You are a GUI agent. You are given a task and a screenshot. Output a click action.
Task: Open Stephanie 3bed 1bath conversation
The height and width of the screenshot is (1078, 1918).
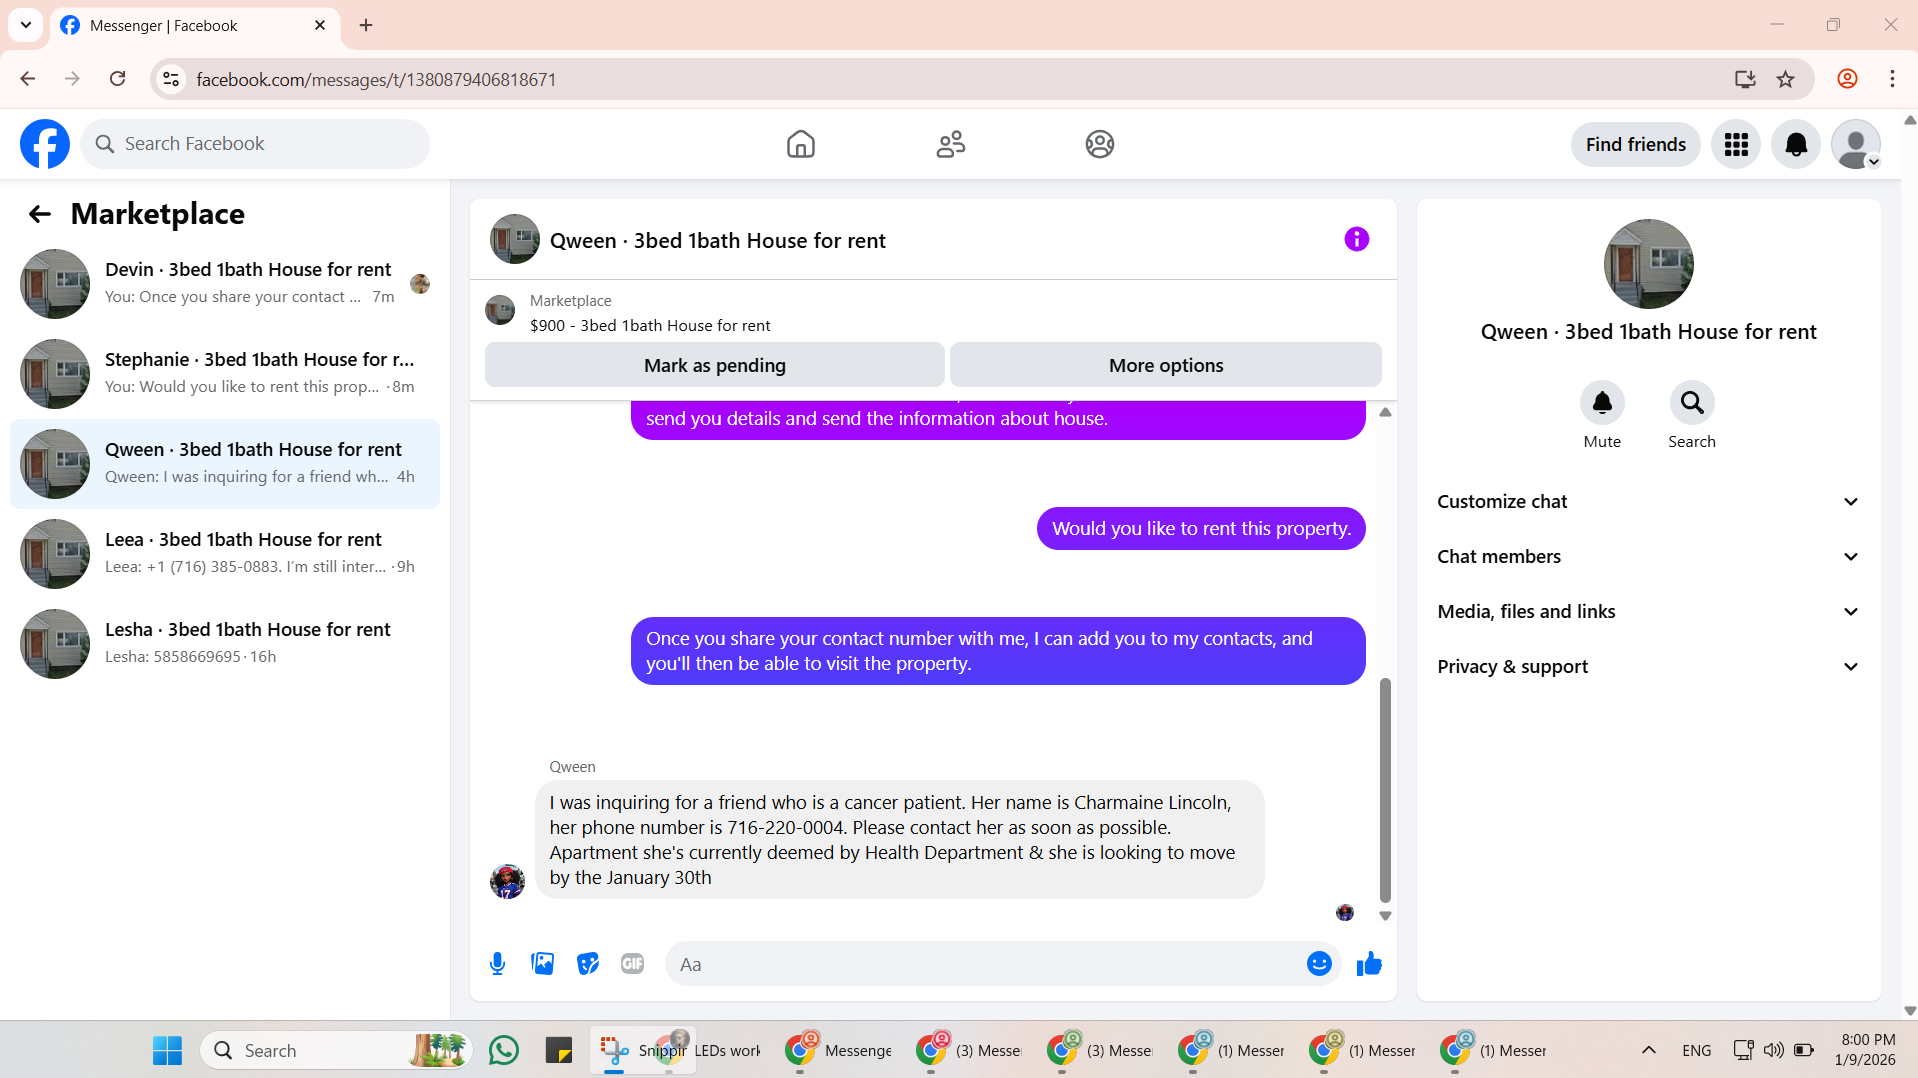(225, 374)
